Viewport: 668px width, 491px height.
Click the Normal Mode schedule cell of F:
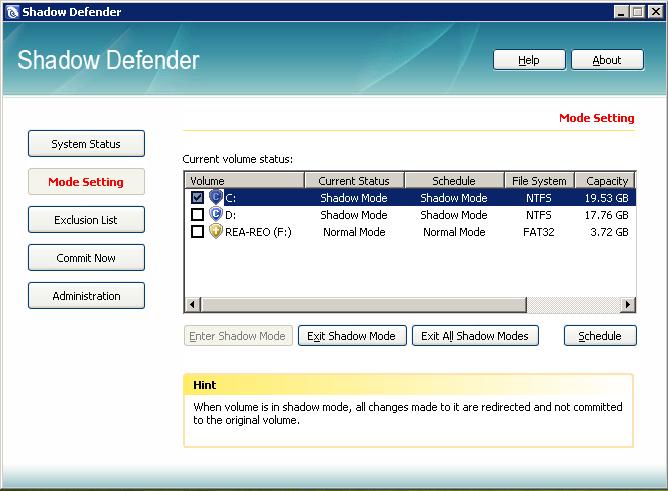454,232
